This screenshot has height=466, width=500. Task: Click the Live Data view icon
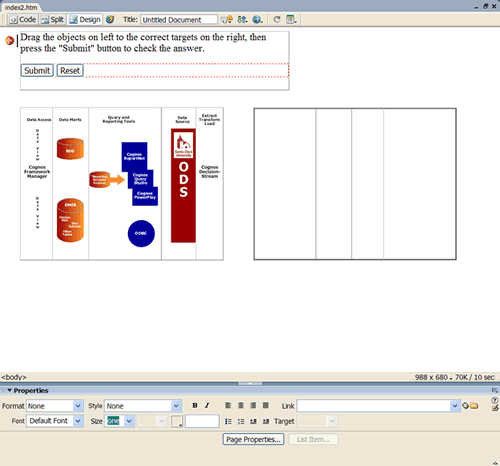coord(110,20)
